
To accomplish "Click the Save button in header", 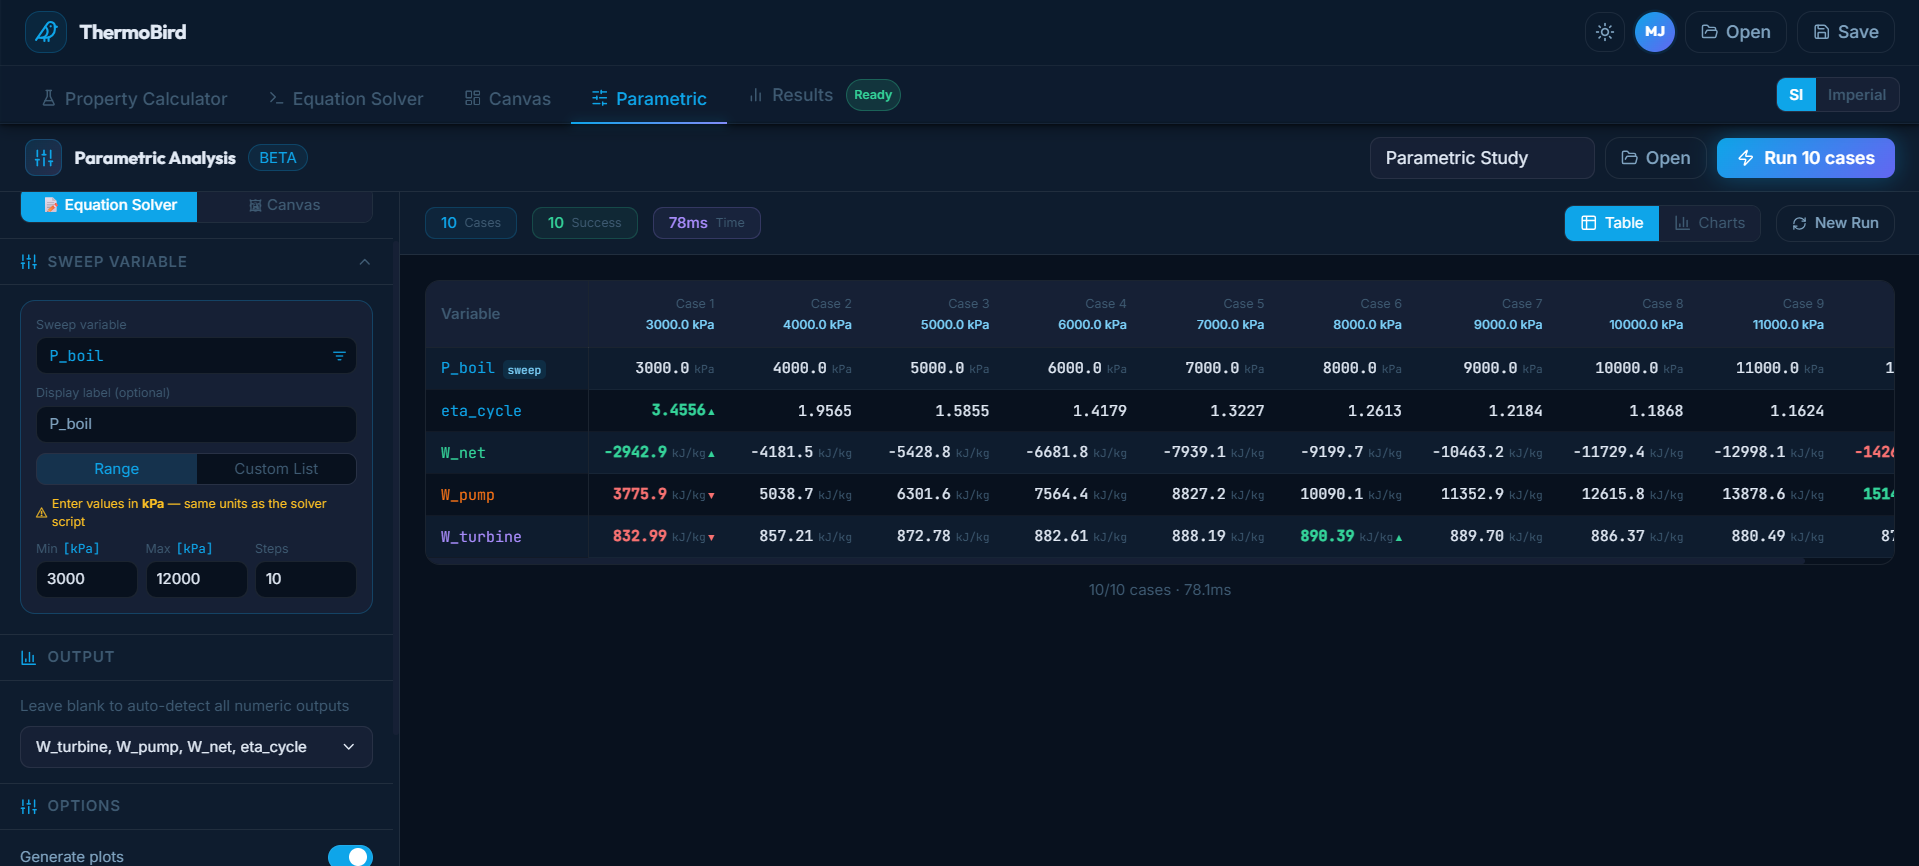I will [x=1846, y=32].
